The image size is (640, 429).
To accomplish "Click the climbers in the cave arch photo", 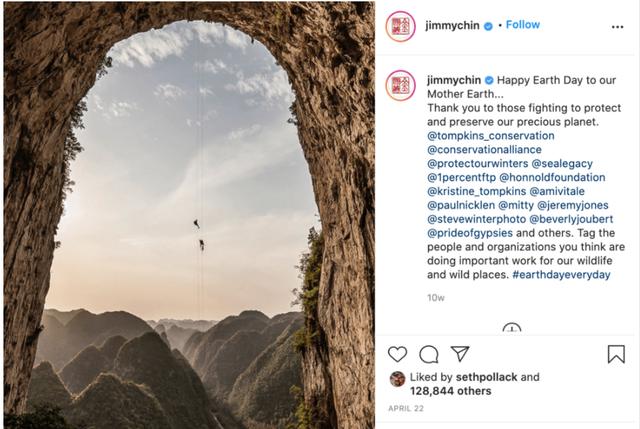I will (199, 236).
